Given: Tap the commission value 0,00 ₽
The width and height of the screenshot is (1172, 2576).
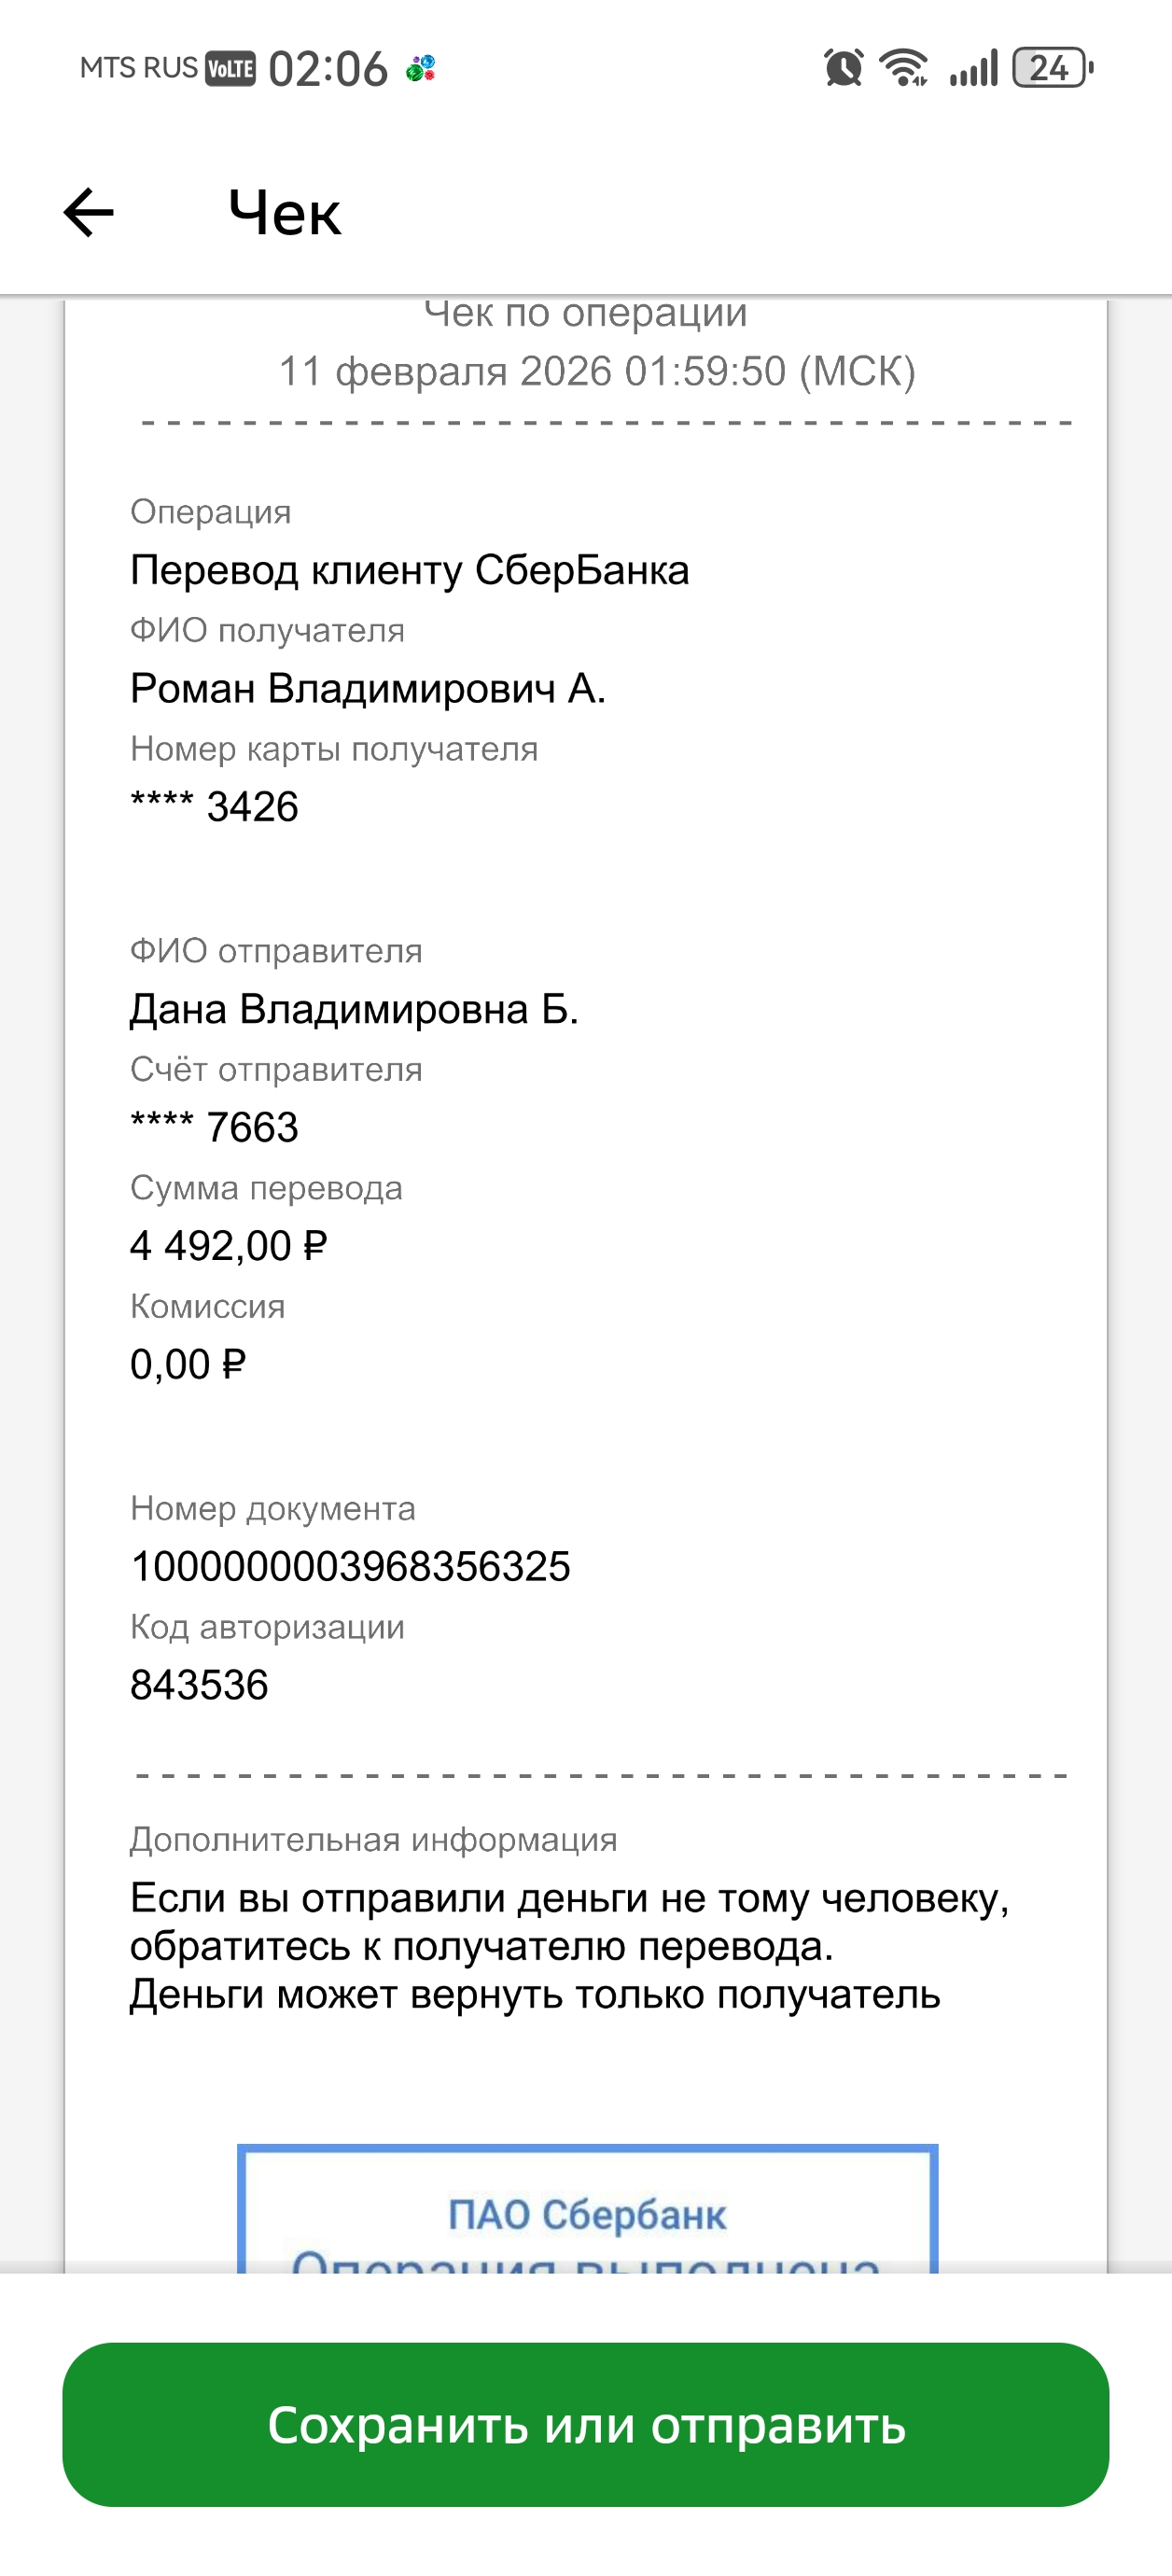Looking at the screenshot, I should pyautogui.click(x=188, y=1364).
